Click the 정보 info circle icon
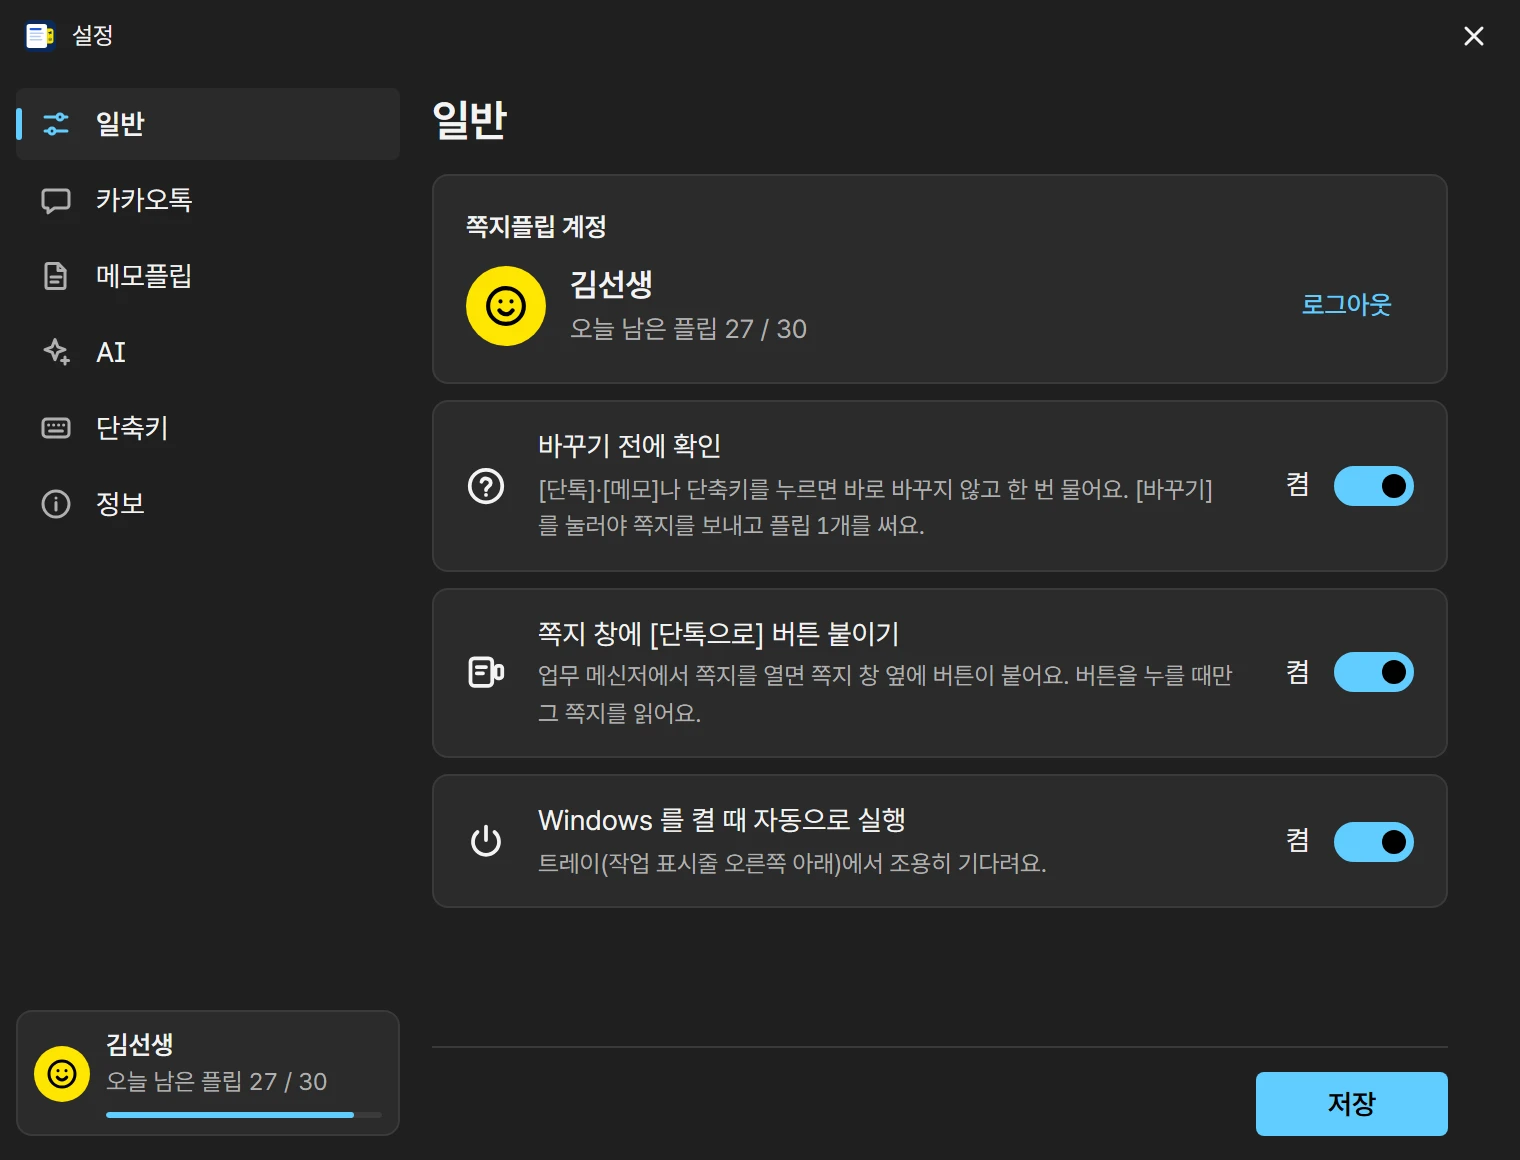The image size is (1520, 1160). pos(56,504)
